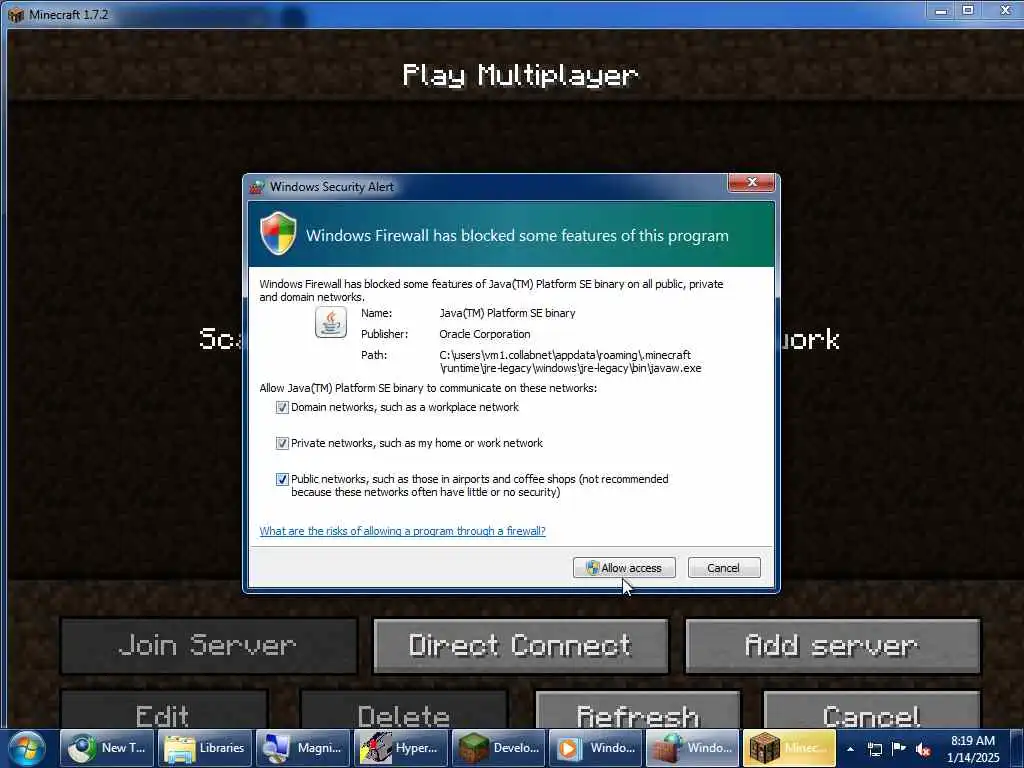
Task: Click the Oracle Corporation publisher text
Action: (x=485, y=334)
